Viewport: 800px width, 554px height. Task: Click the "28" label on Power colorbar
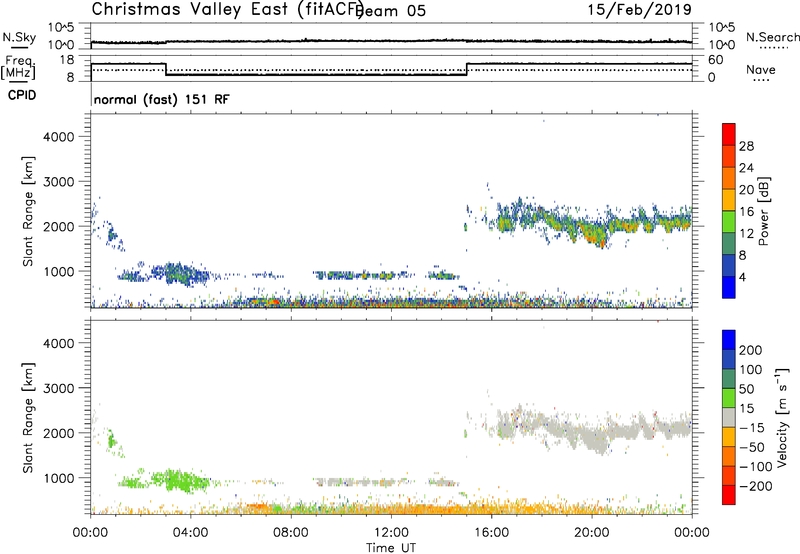tap(746, 146)
